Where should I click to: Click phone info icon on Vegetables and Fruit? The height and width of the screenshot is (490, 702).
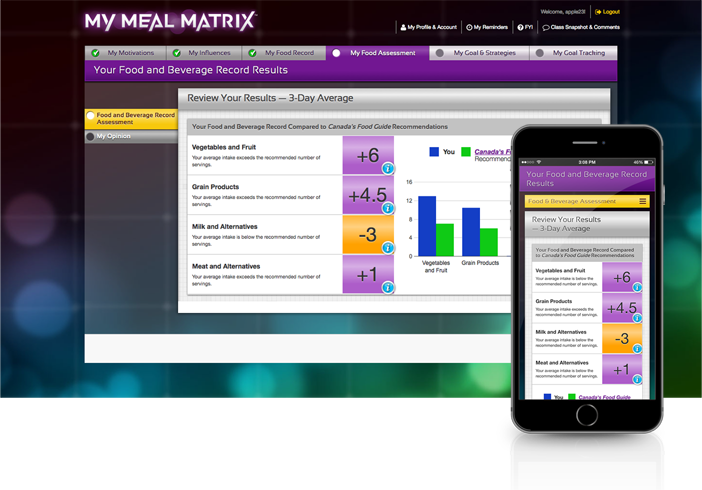[x=637, y=288]
